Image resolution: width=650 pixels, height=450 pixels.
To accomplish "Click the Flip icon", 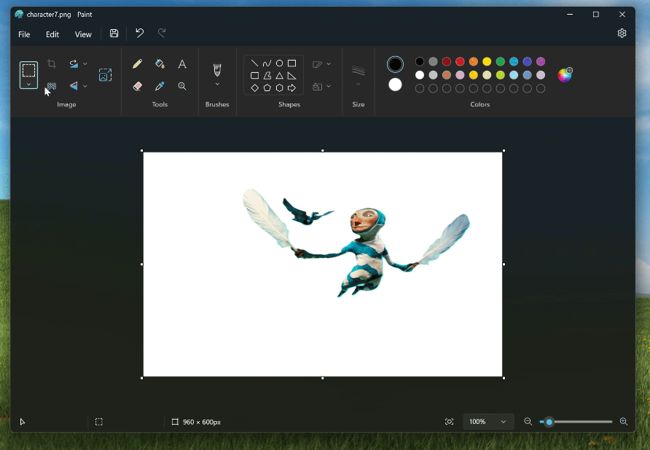I will click(x=74, y=86).
